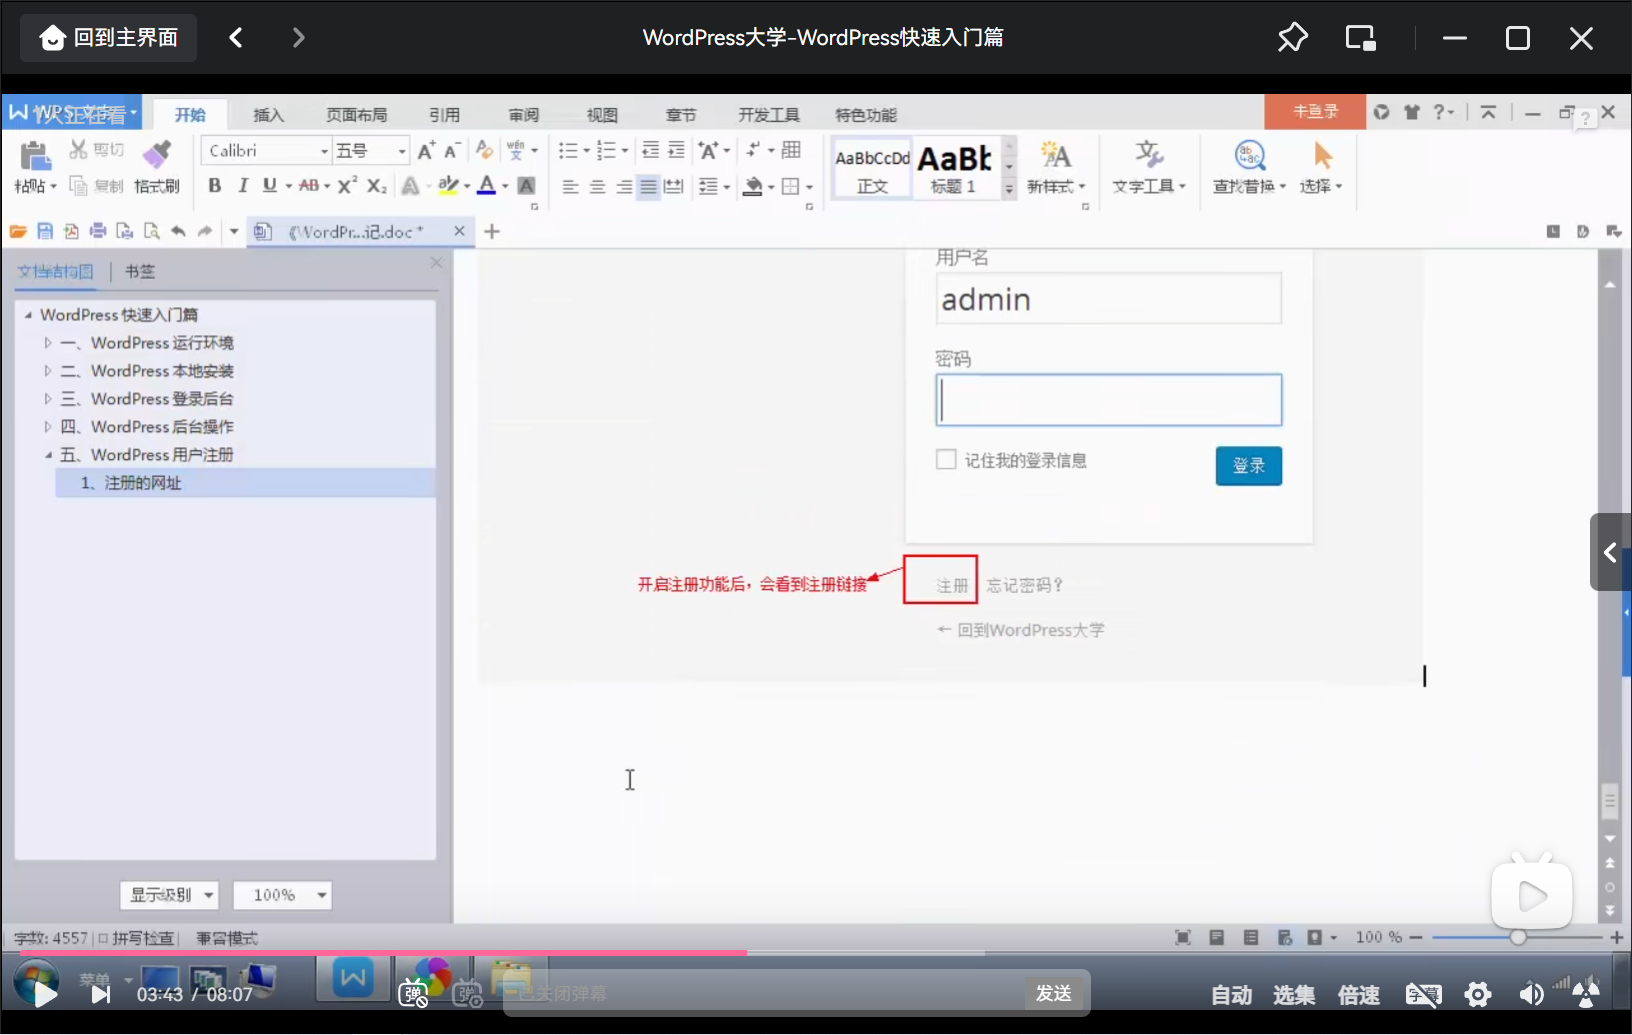Click 发送 to send danmaku
Viewport: 1632px width, 1035px height.
1054,993
